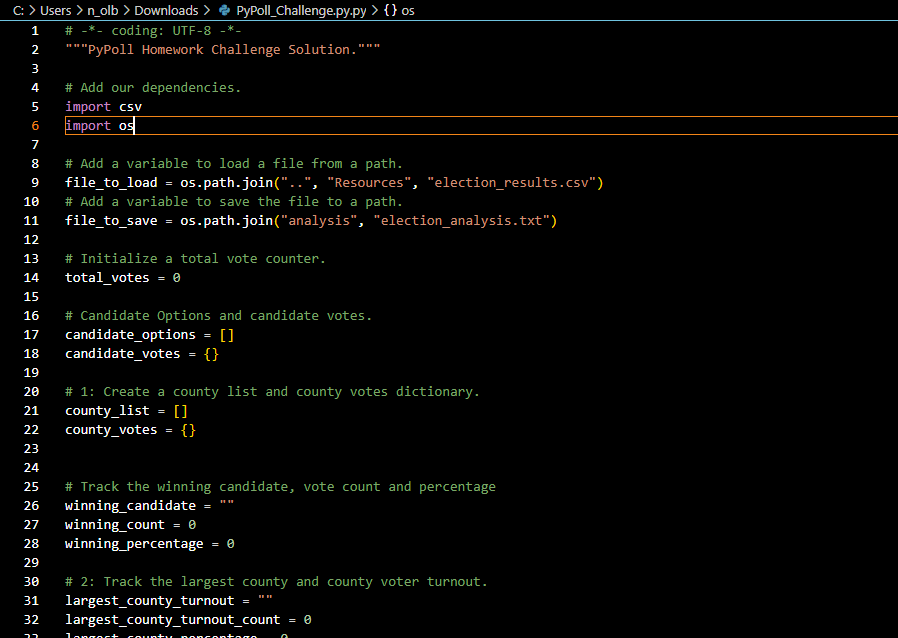Viewport: 898px width, 638px height.
Task: Click line number 9 in the gutter
Action: 35,182
